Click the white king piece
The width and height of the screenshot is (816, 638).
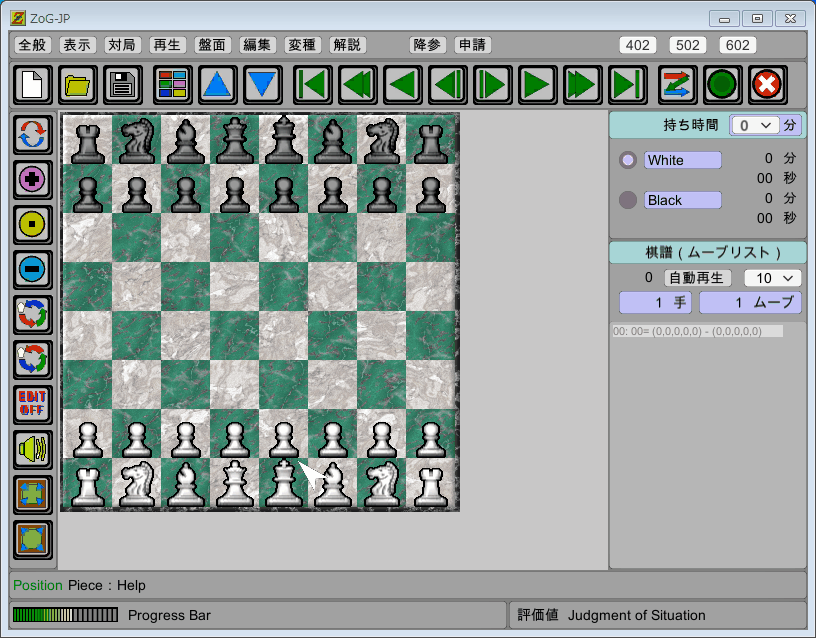coord(284,483)
